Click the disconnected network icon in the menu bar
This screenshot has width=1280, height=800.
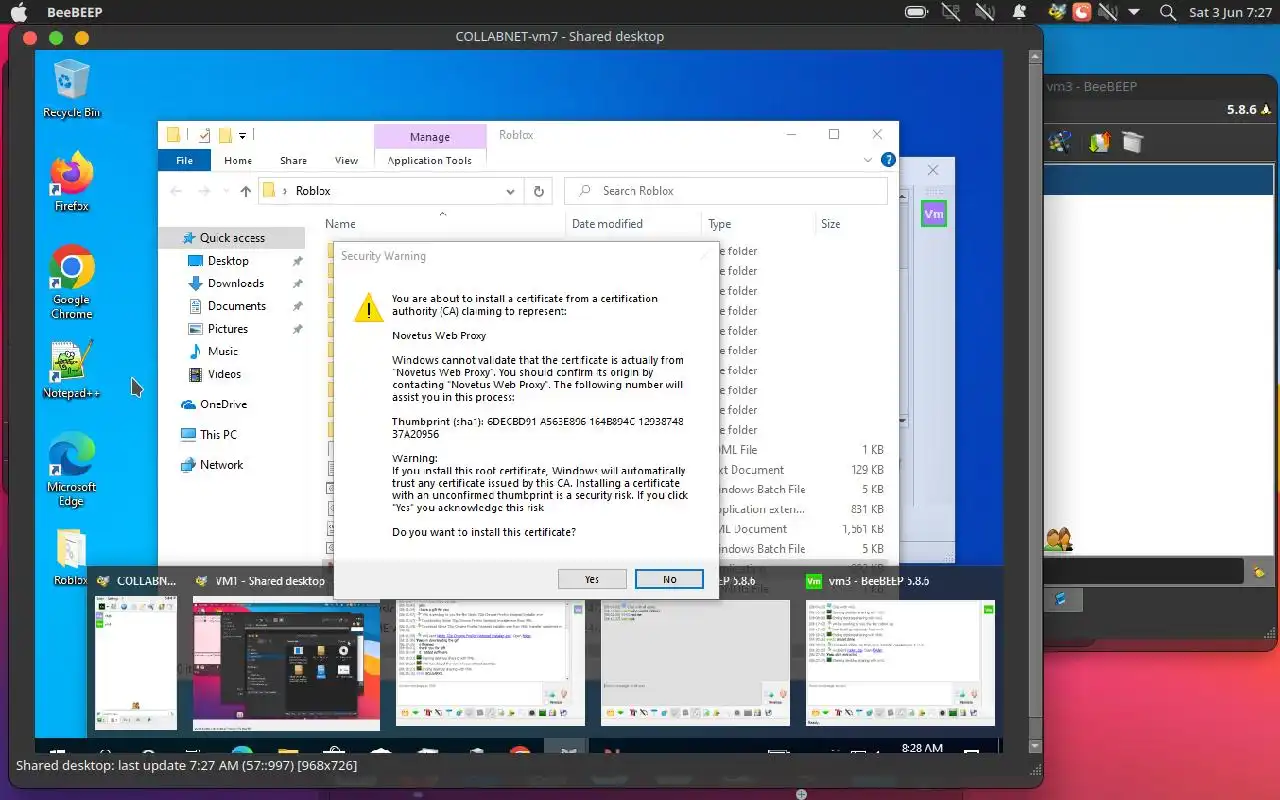click(x=953, y=12)
